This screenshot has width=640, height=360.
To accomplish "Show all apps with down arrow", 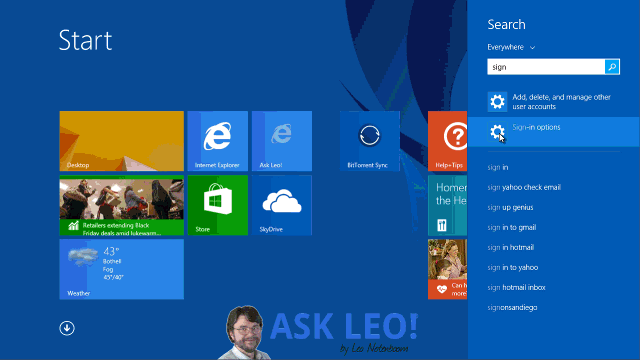I will click(67, 328).
